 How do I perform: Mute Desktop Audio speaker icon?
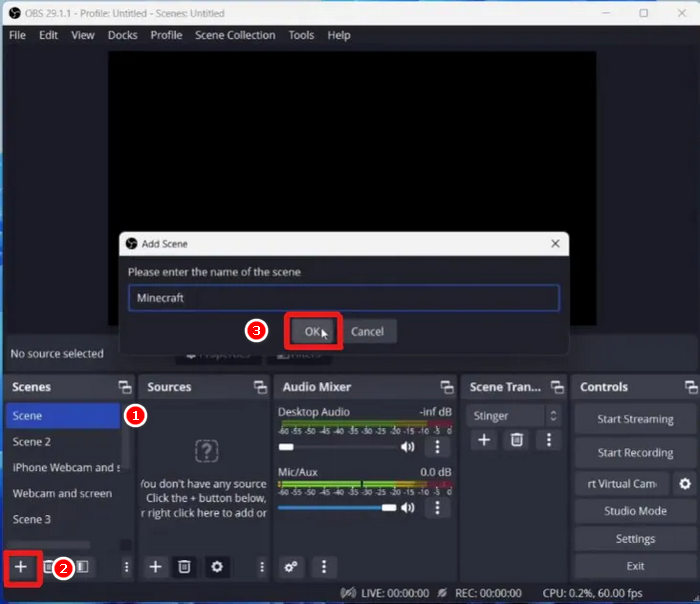[408, 447]
